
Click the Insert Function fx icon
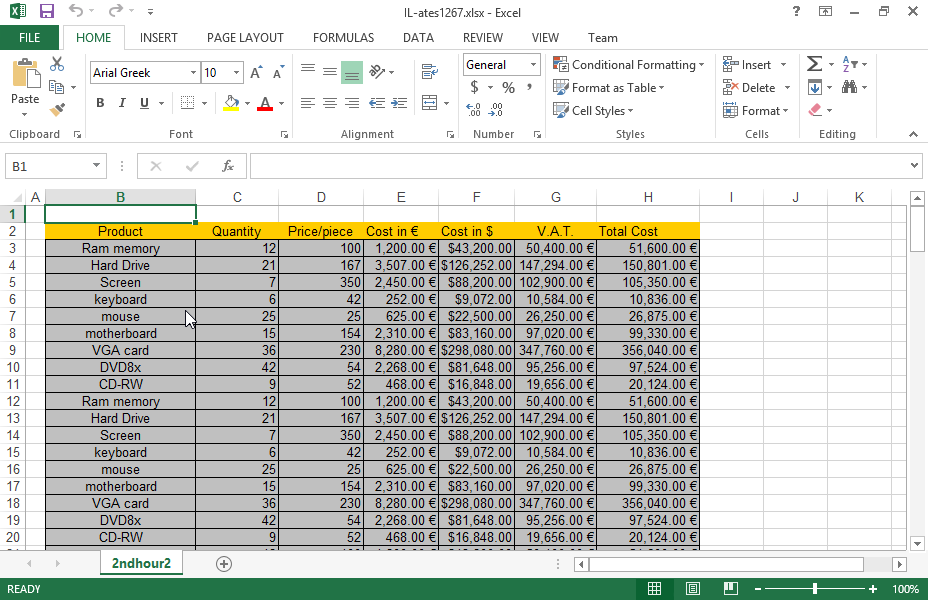pyautogui.click(x=228, y=166)
